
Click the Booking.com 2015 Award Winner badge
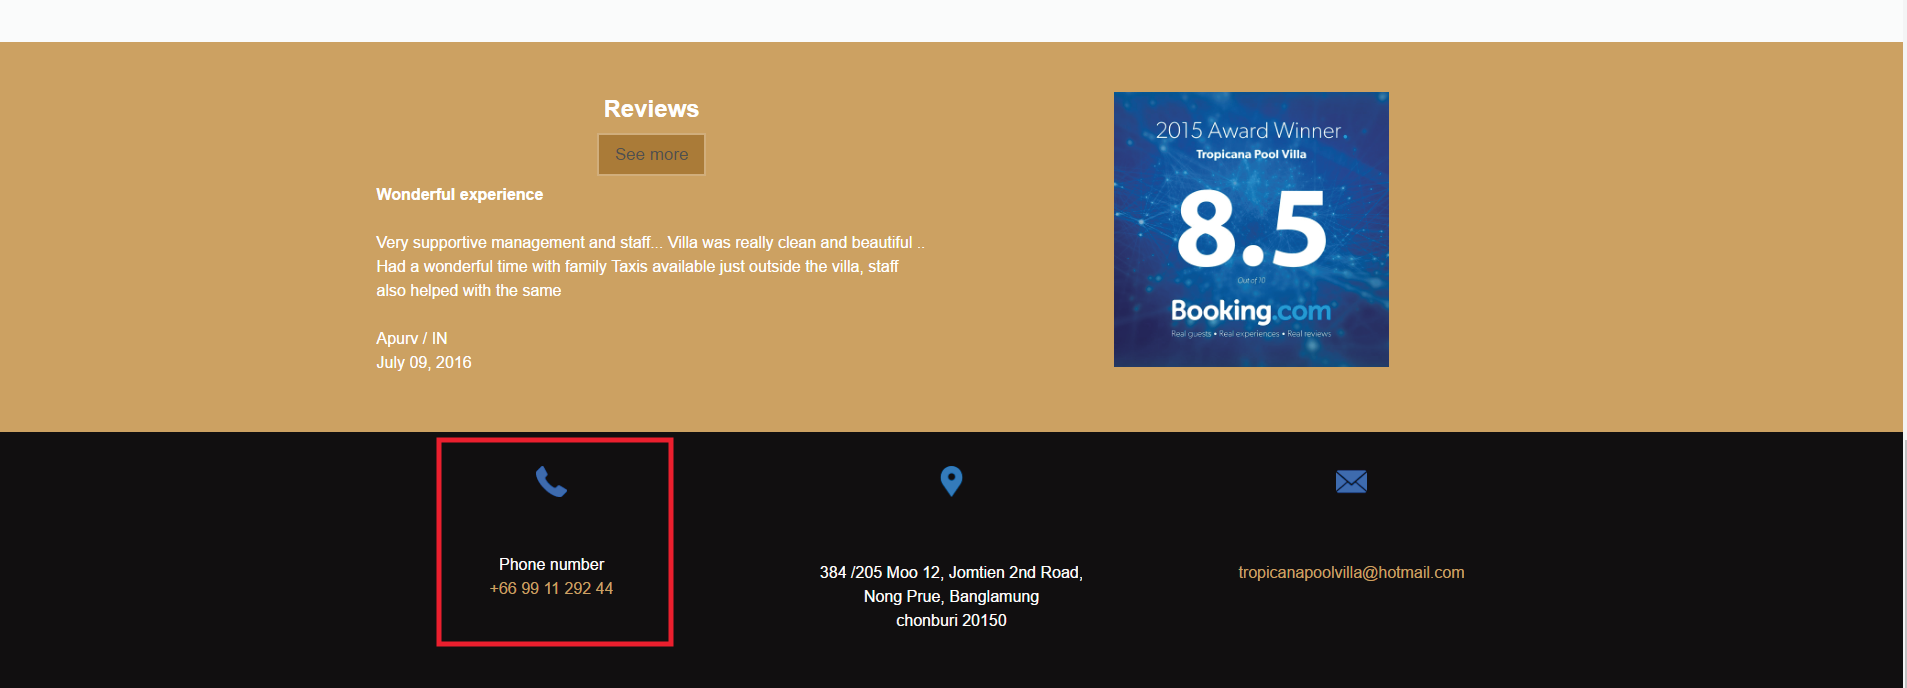[x=1251, y=230]
